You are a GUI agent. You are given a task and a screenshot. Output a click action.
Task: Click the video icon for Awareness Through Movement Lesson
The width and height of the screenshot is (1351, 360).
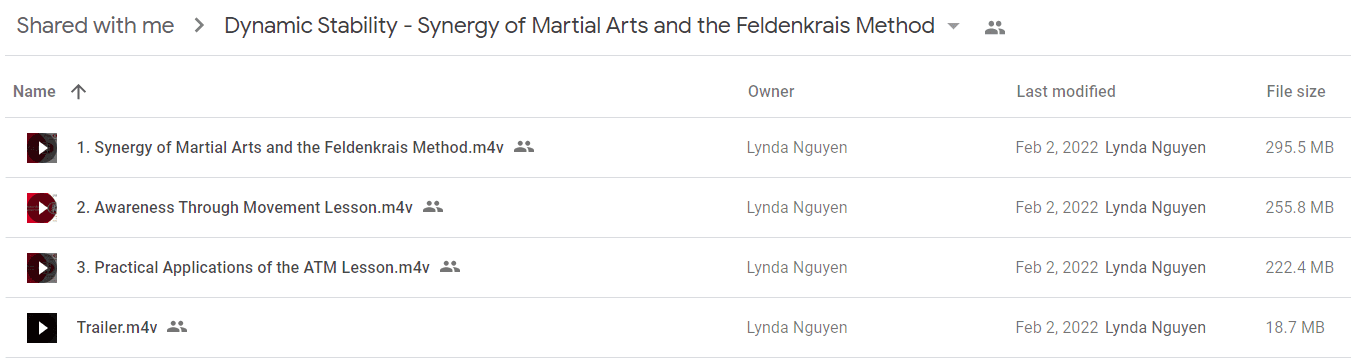click(x=41, y=208)
